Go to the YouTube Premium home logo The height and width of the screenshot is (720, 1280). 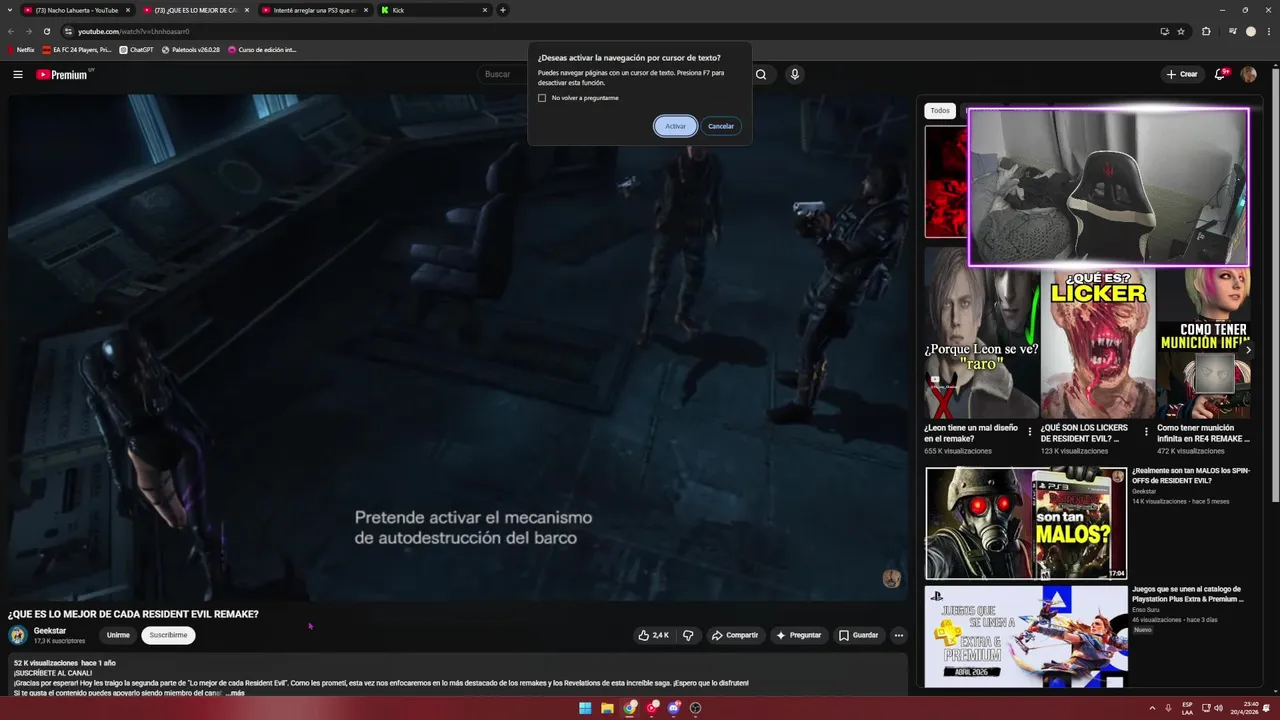(x=63, y=74)
